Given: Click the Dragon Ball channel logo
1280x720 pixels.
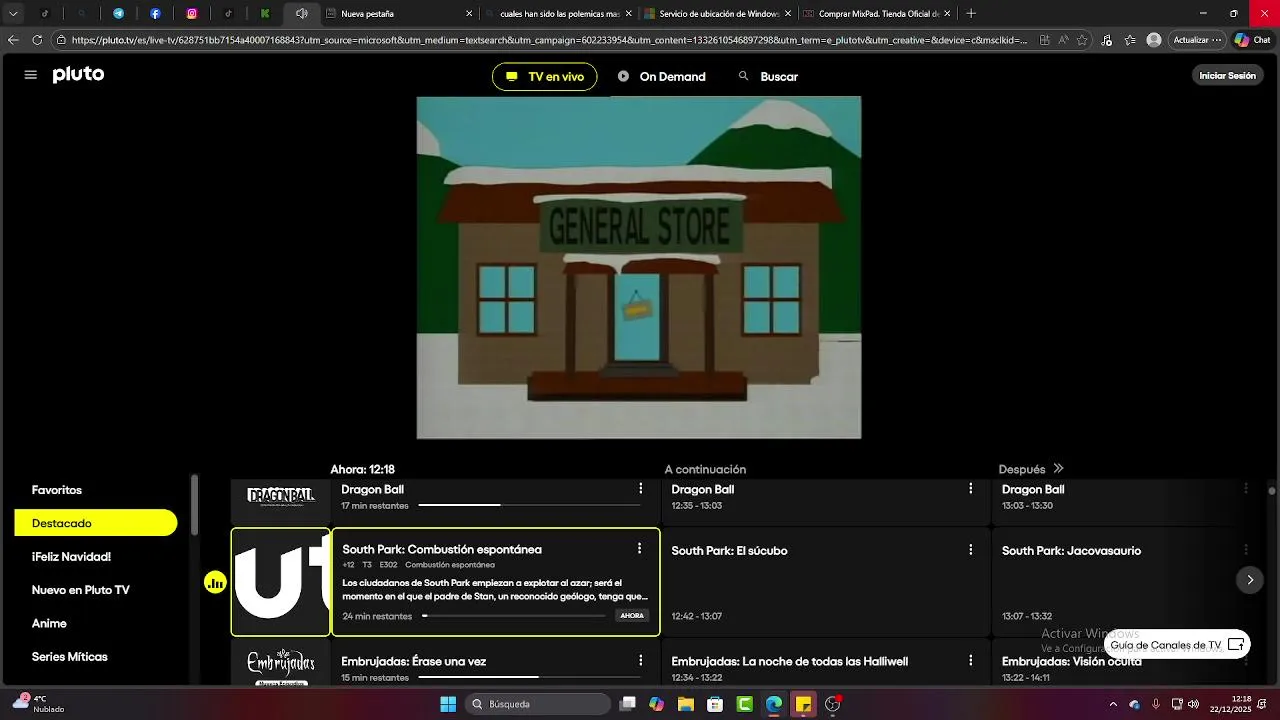Looking at the screenshot, I should pyautogui.click(x=281, y=497).
